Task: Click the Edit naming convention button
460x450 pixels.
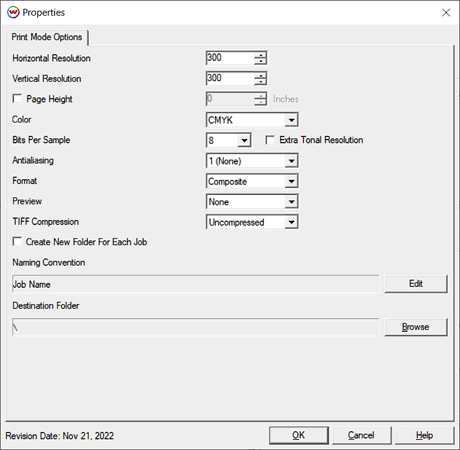Action: (416, 284)
